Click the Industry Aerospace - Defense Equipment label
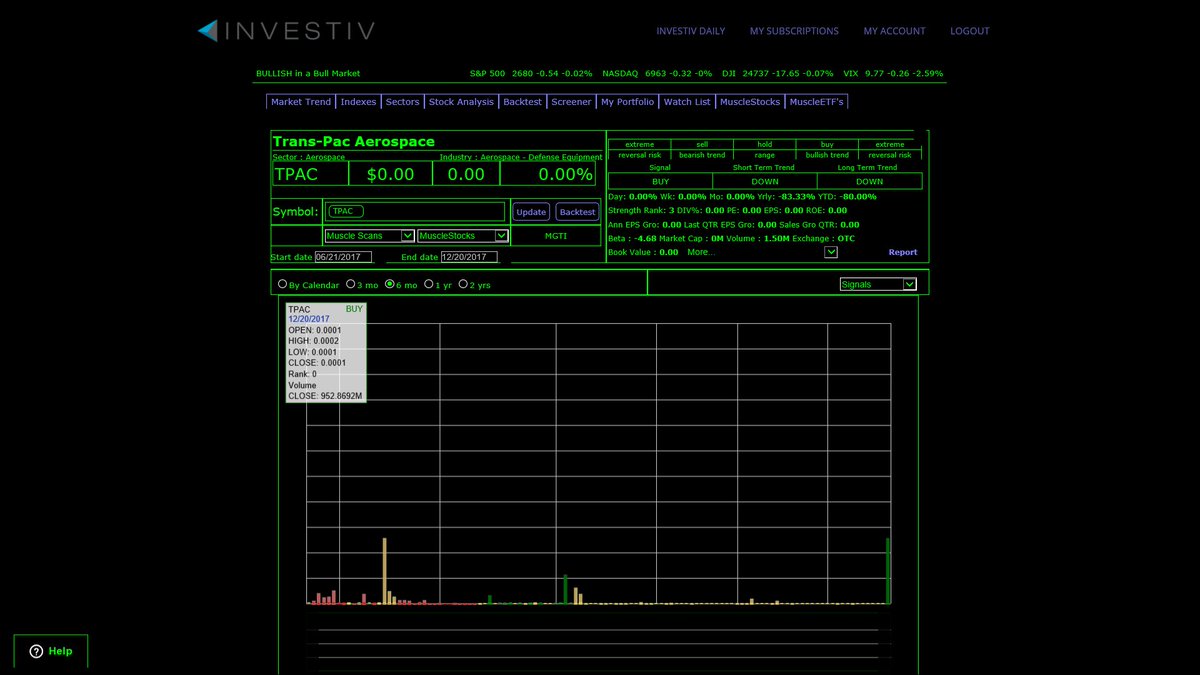1200x675 pixels. click(521, 157)
